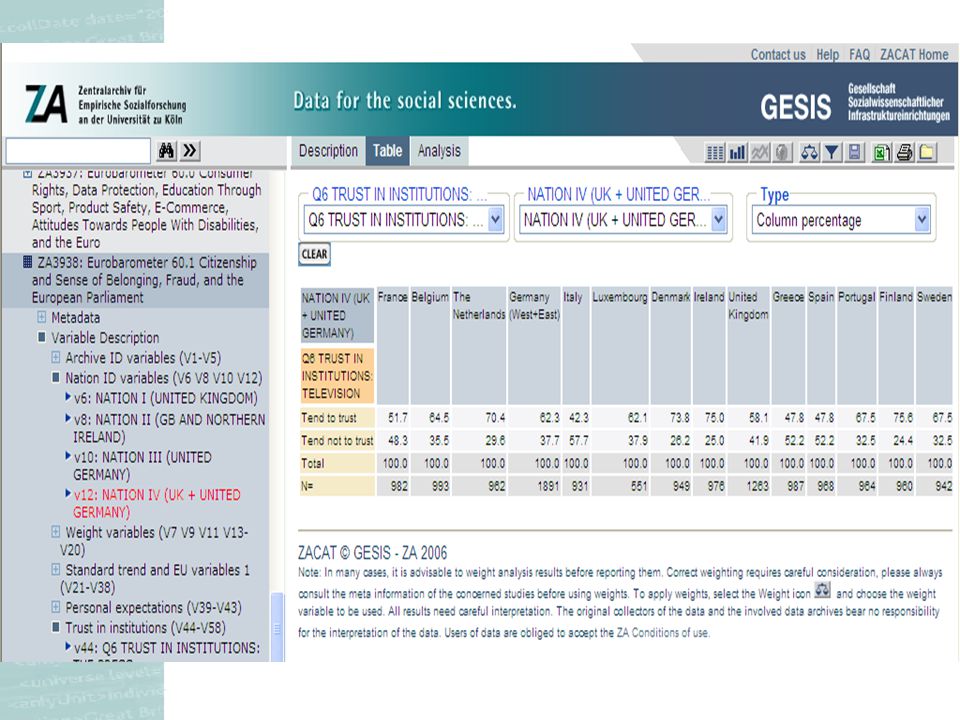This screenshot has width=960, height=720.
Task: Click the left tree panel scrollbar
Action: click(x=277, y=626)
